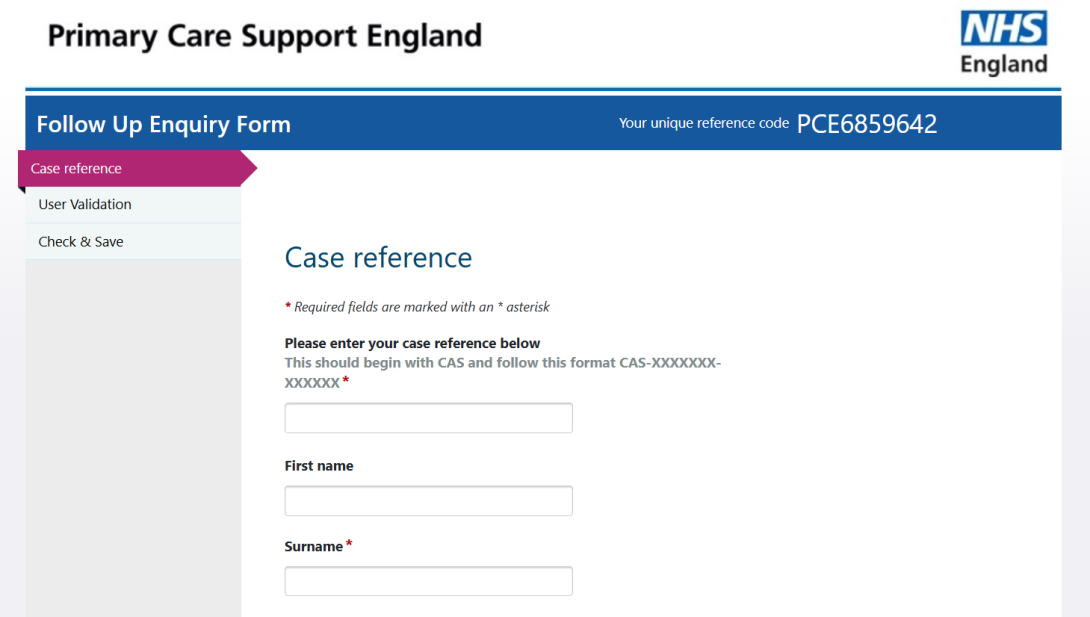Click the Surname text field

(x=428, y=580)
